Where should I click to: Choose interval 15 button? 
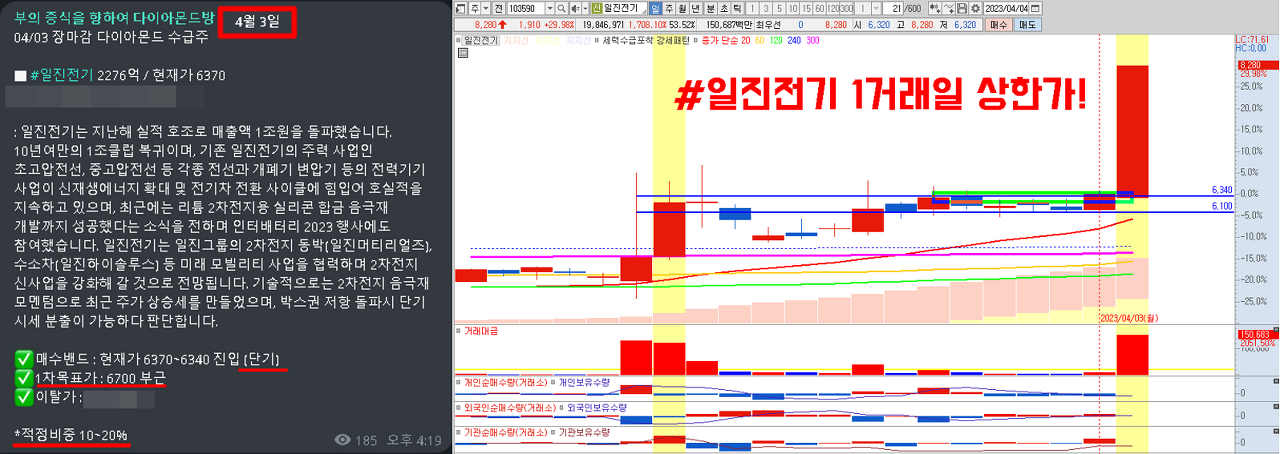pos(806,8)
